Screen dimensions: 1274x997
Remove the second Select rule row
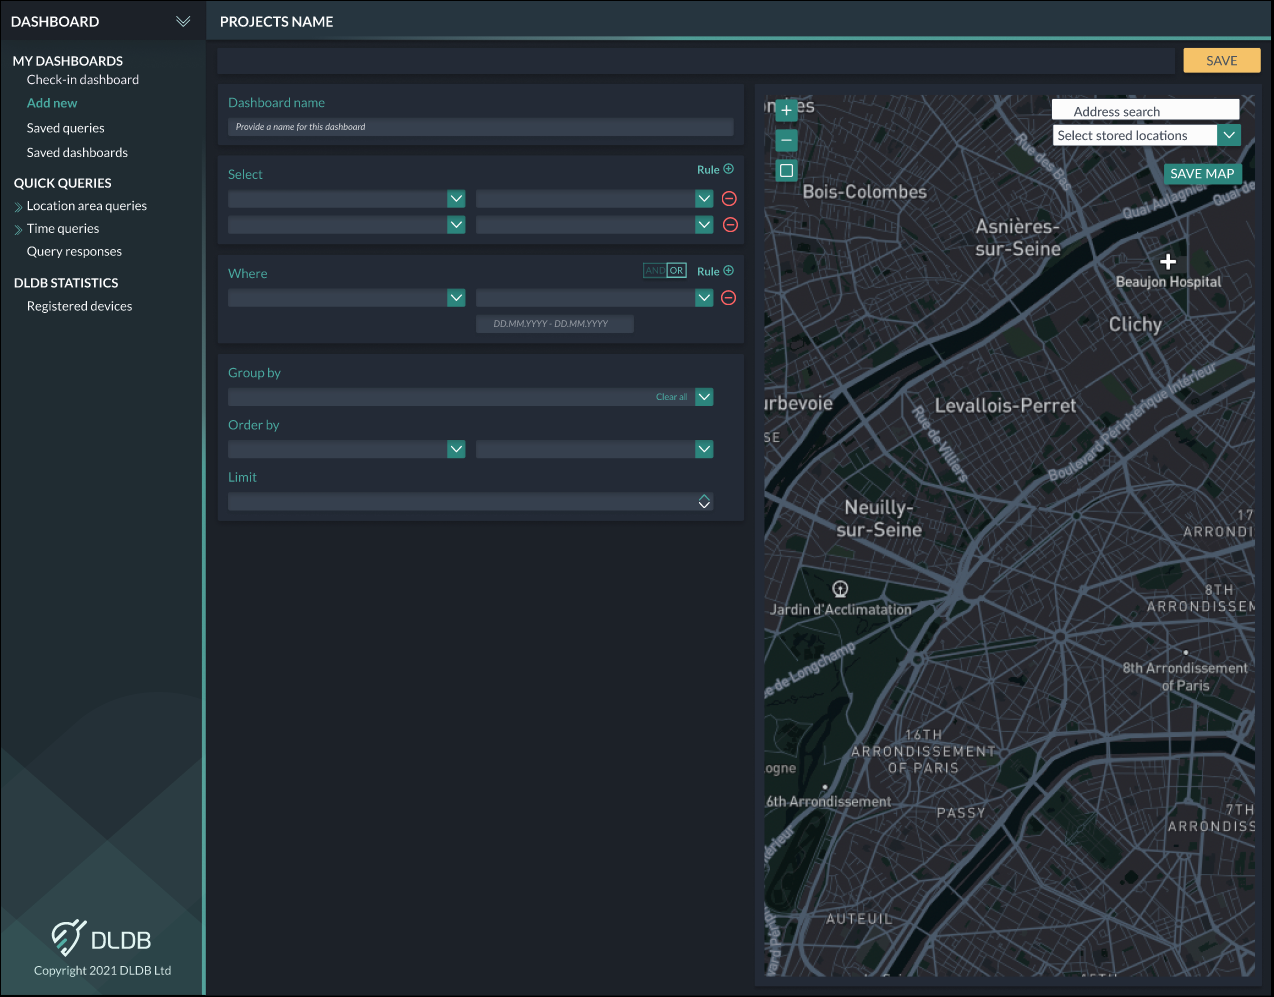[x=730, y=225]
